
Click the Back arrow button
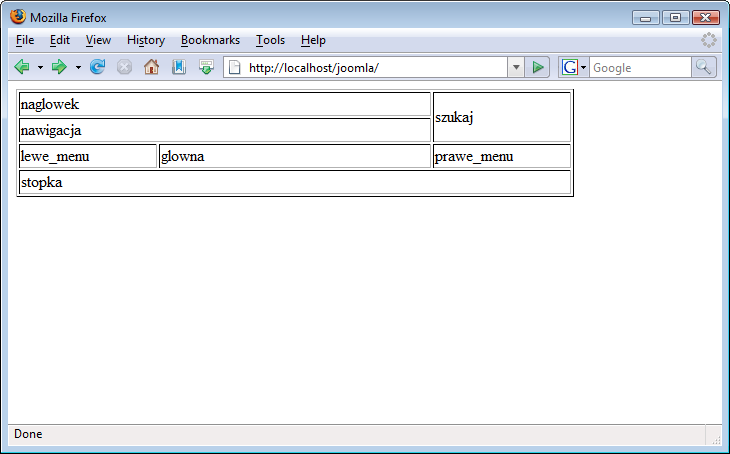(21, 67)
